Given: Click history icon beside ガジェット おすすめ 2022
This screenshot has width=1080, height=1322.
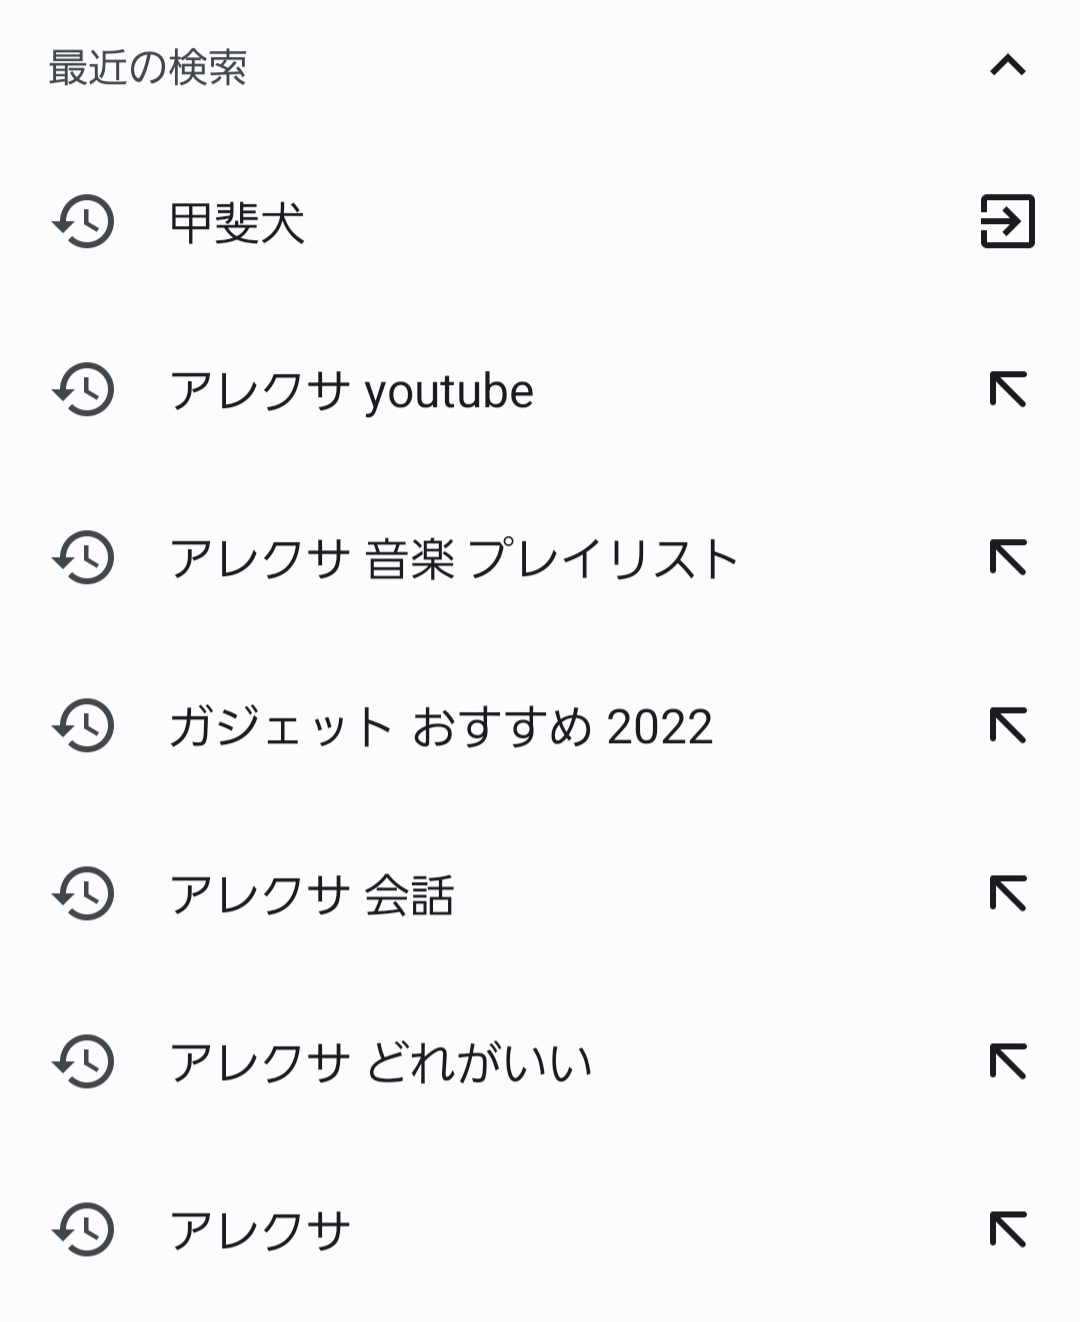Looking at the screenshot, I should pos(84,725).
